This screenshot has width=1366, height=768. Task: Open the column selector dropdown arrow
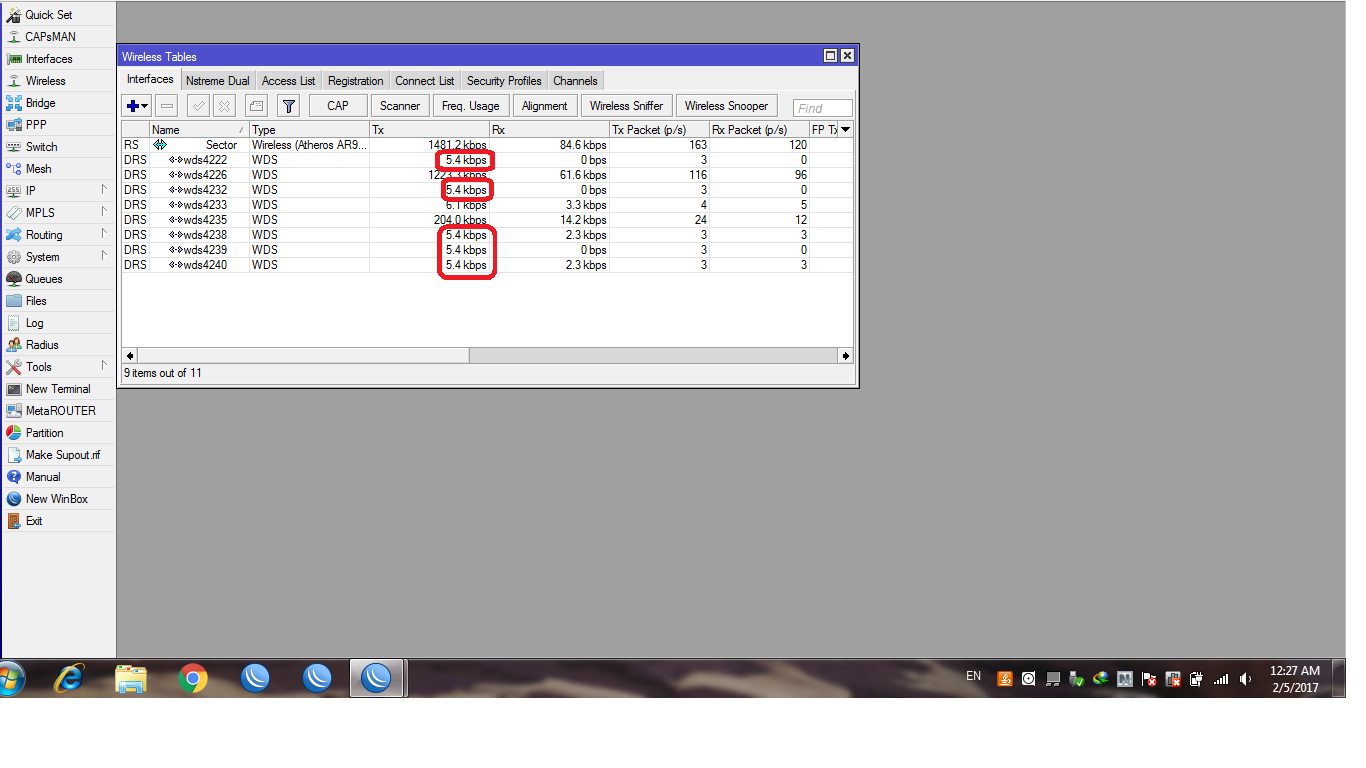point(846,129)
